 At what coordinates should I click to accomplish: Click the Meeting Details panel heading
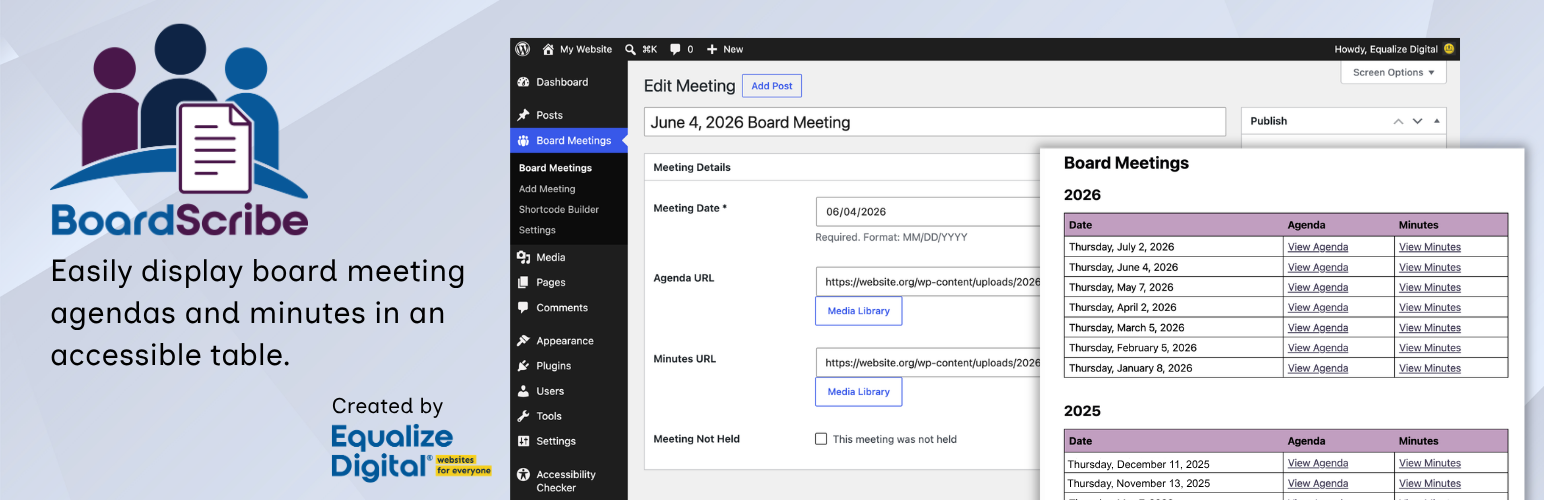[692, 168]
